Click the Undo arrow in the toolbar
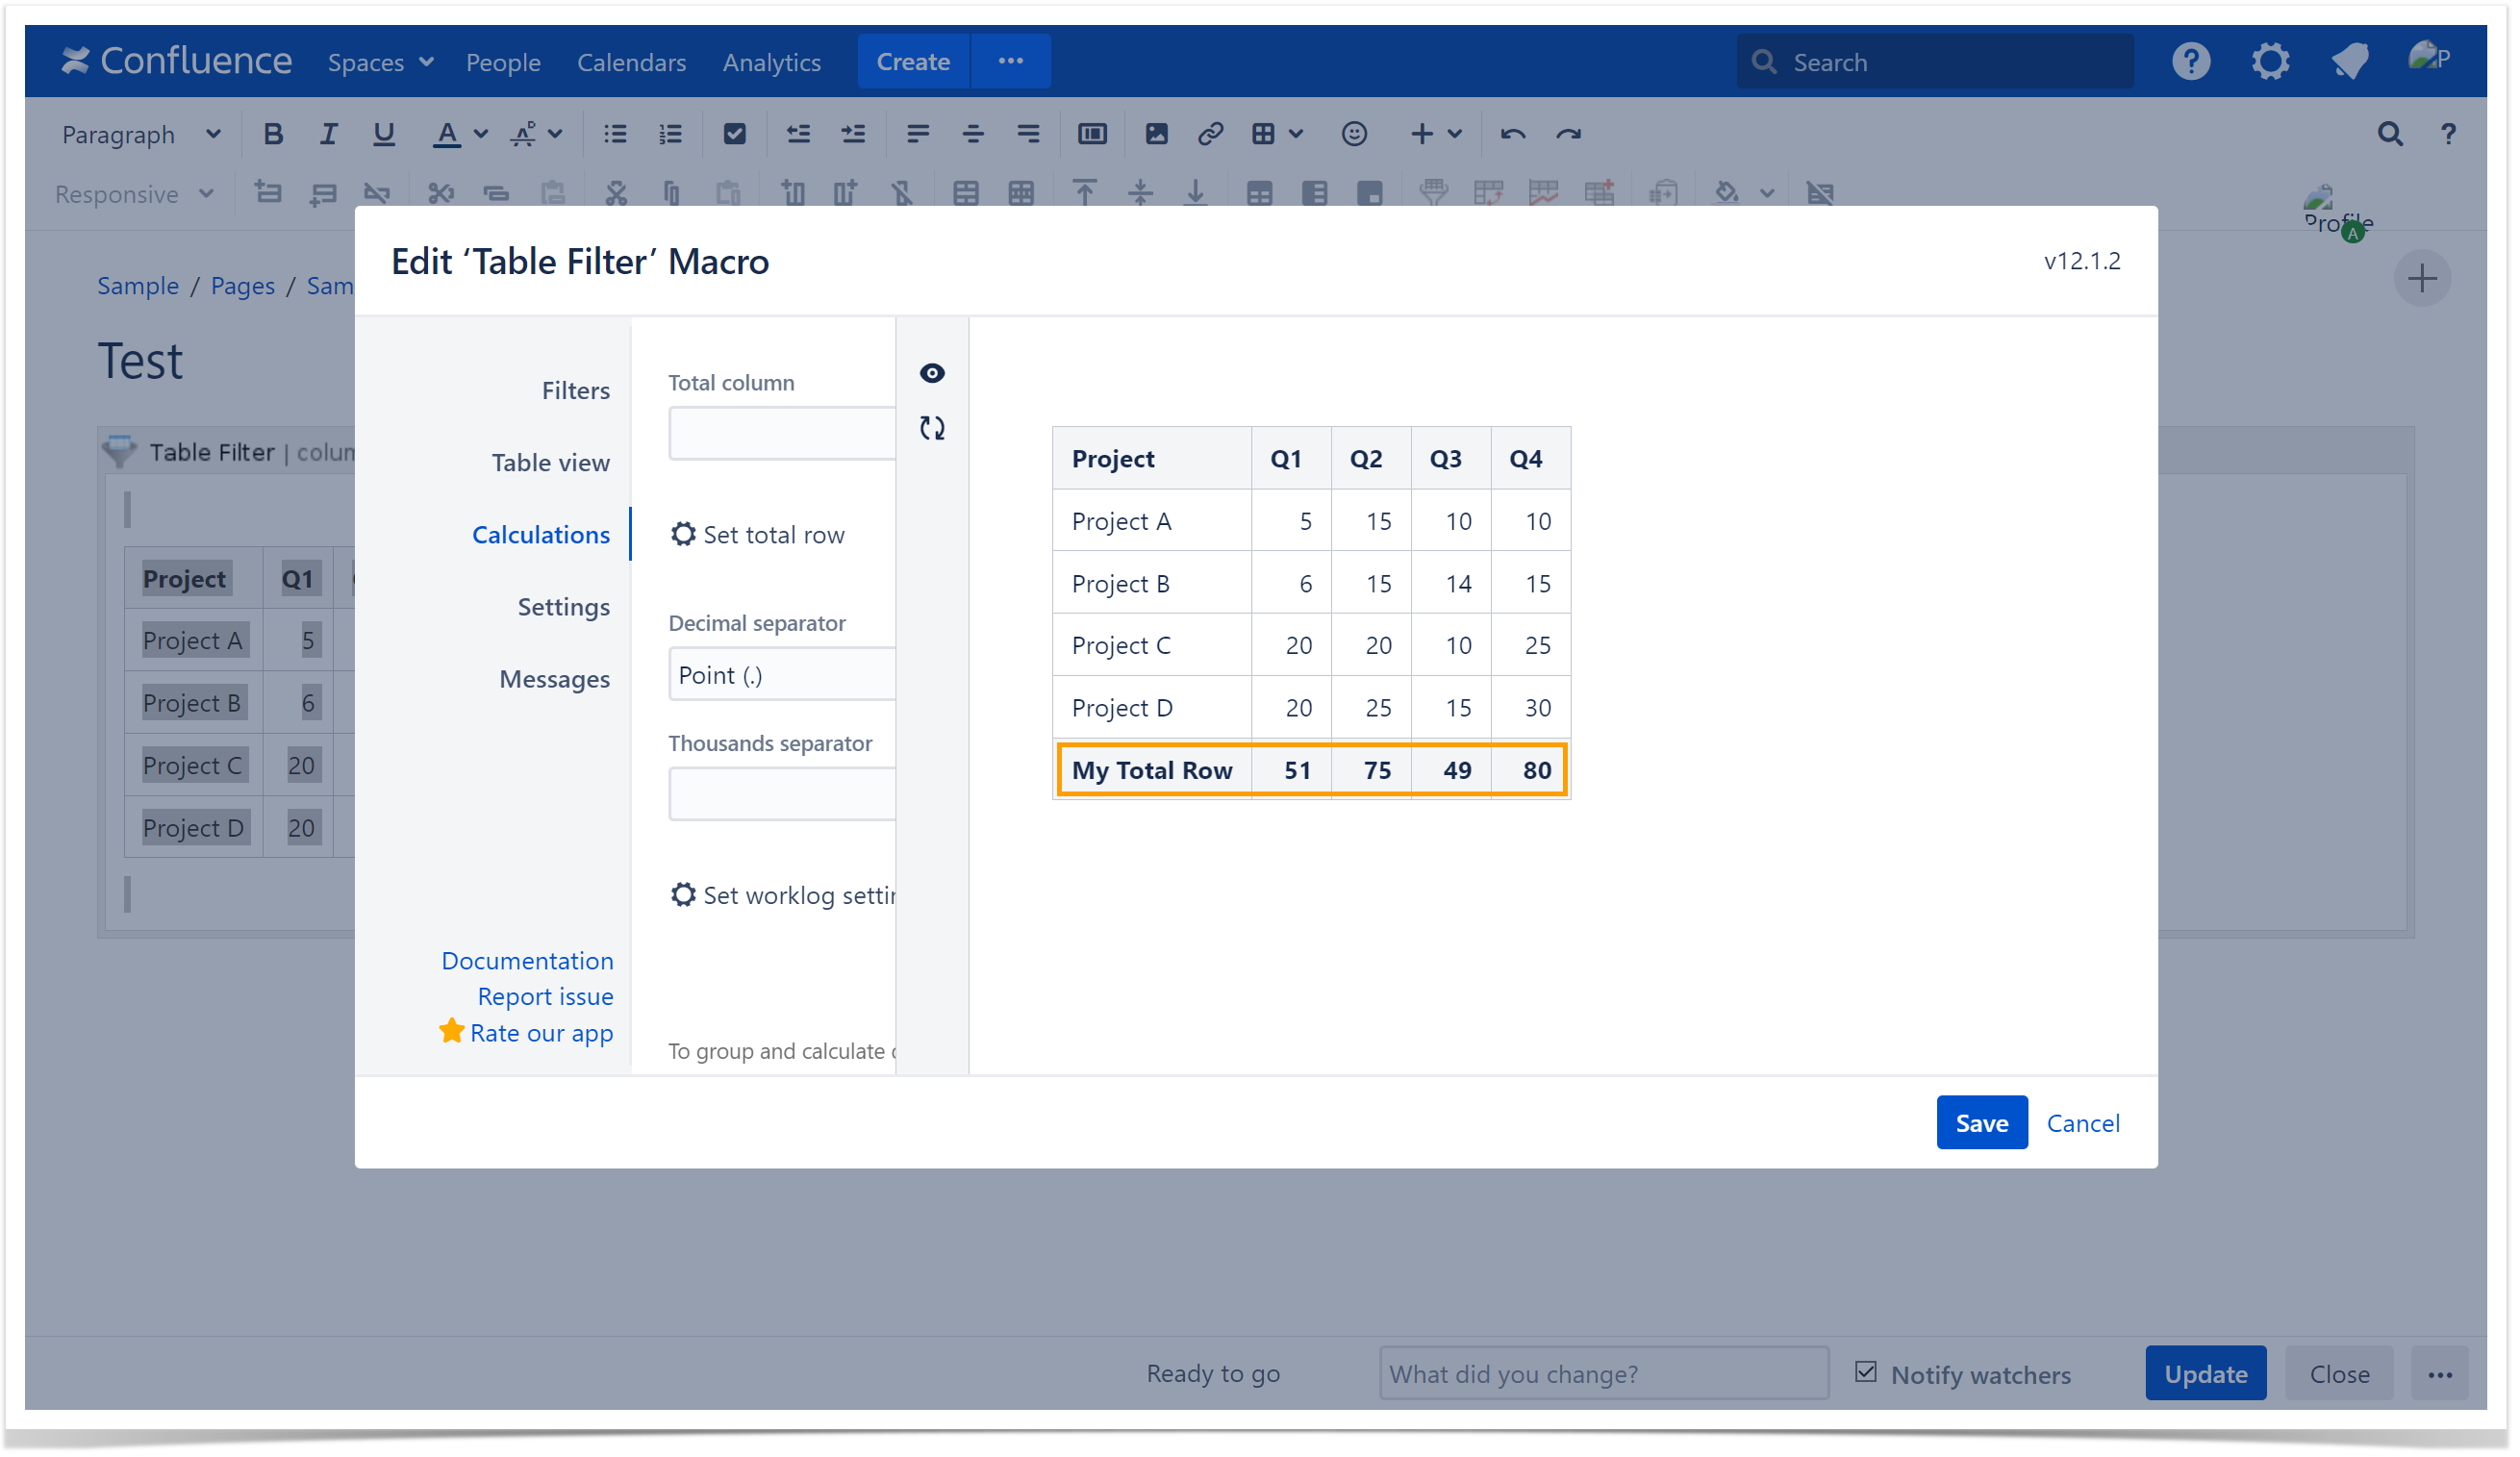The height and width of the screenshot is (1457, 2520). [1512, 134]
